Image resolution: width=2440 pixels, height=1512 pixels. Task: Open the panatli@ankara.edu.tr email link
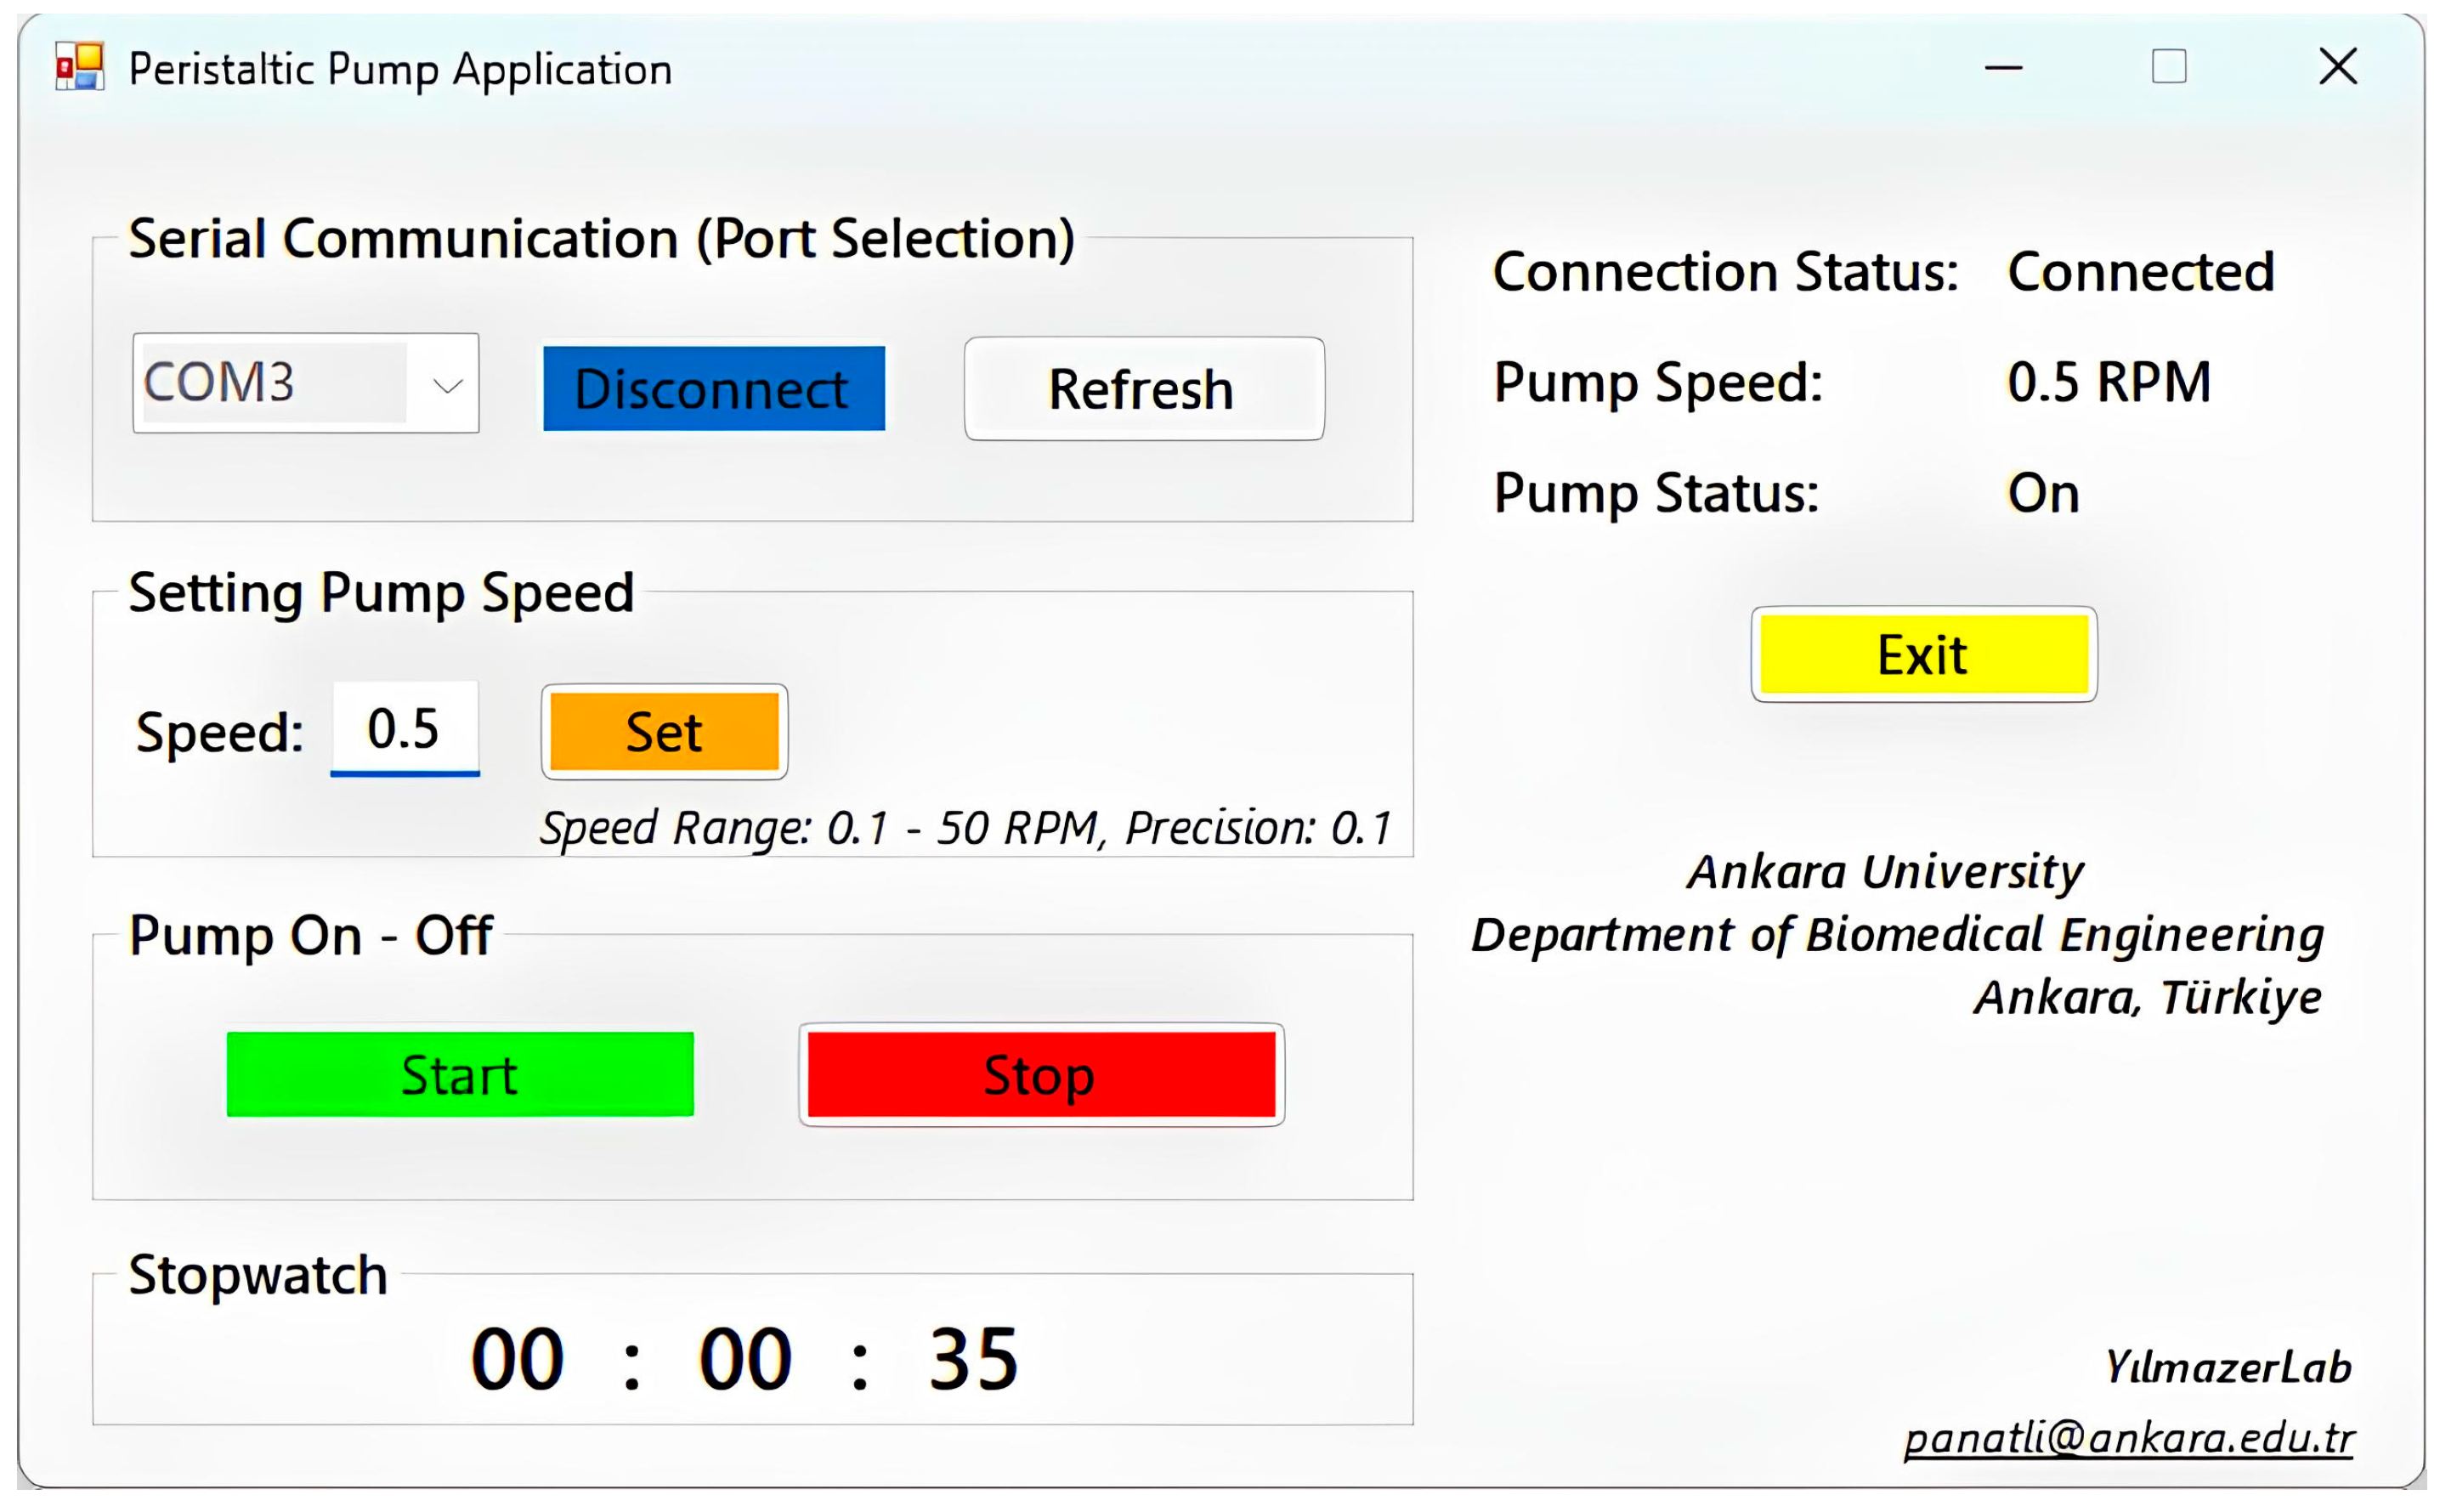click(x=2128, y=1438)
